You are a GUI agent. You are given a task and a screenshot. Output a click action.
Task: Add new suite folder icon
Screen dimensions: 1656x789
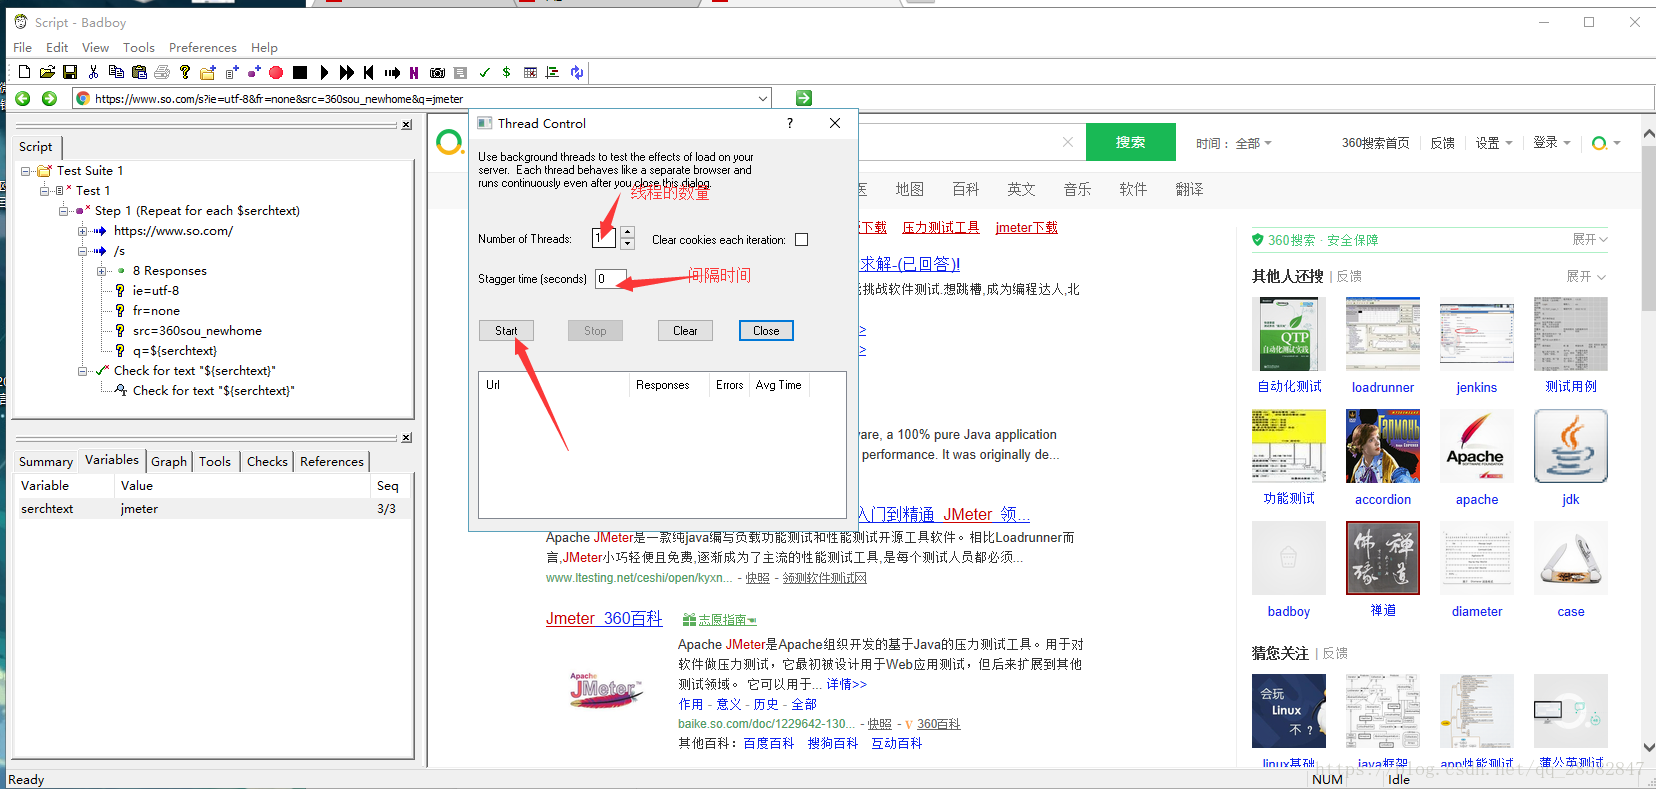point(208,72)
